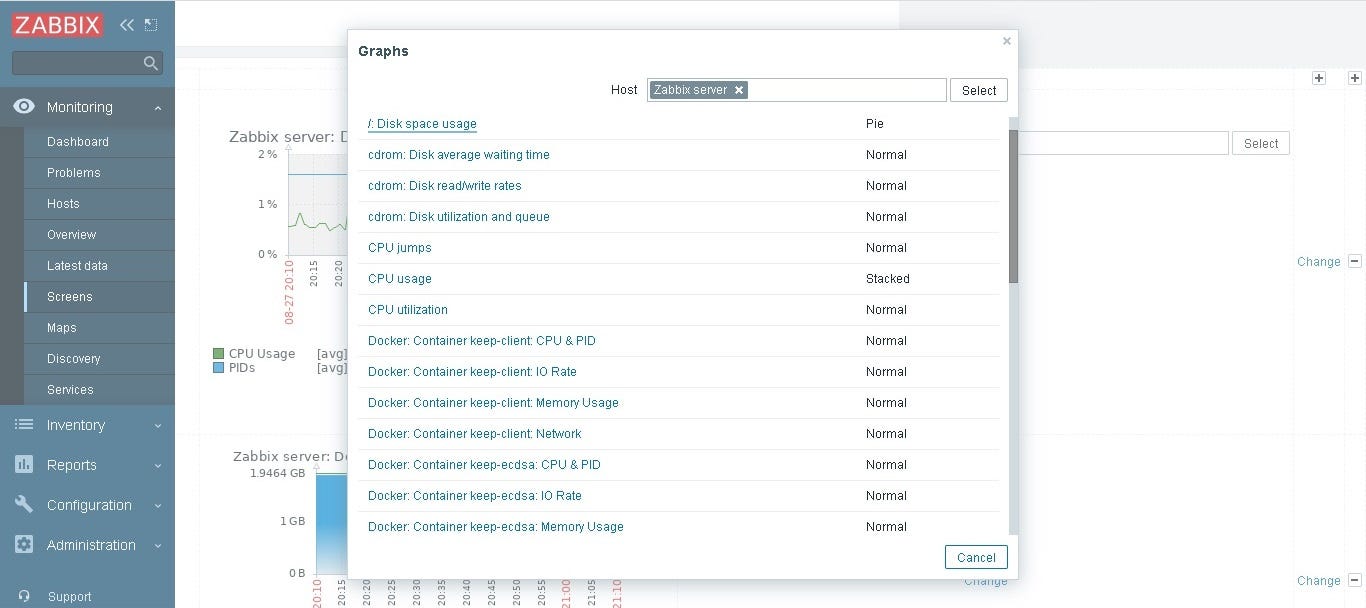Viewport: 1366px width, 608px height.
Task: Expand the Reports menu section
Action: pyautogui.click(x=158, y=466)
